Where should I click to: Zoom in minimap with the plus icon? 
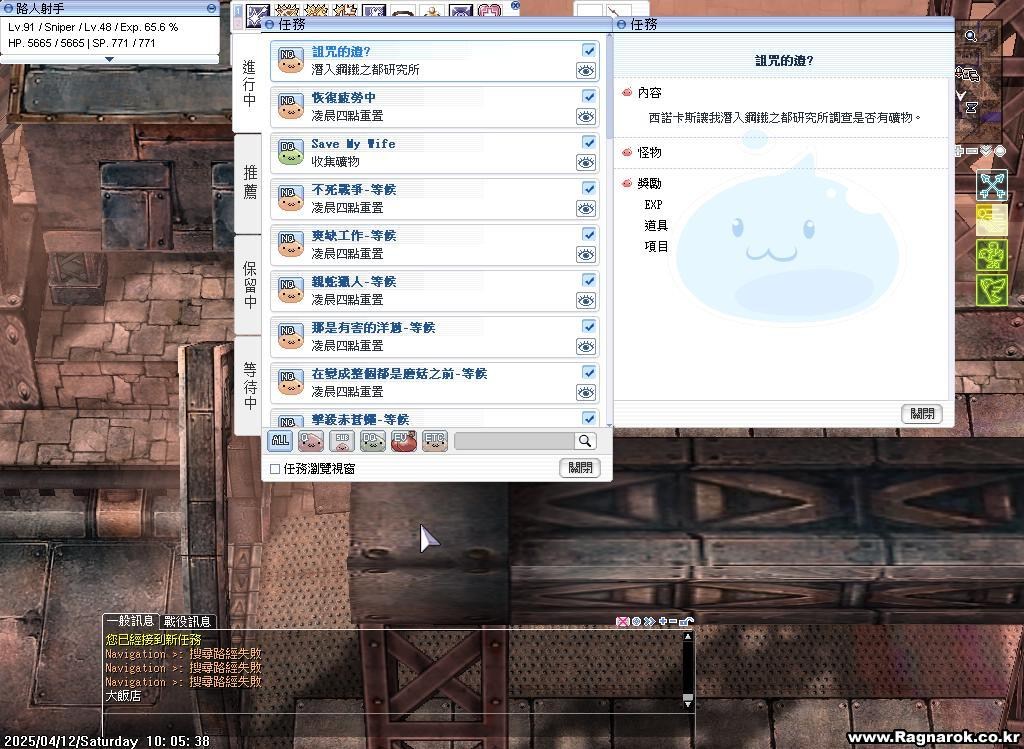[959, 151]
